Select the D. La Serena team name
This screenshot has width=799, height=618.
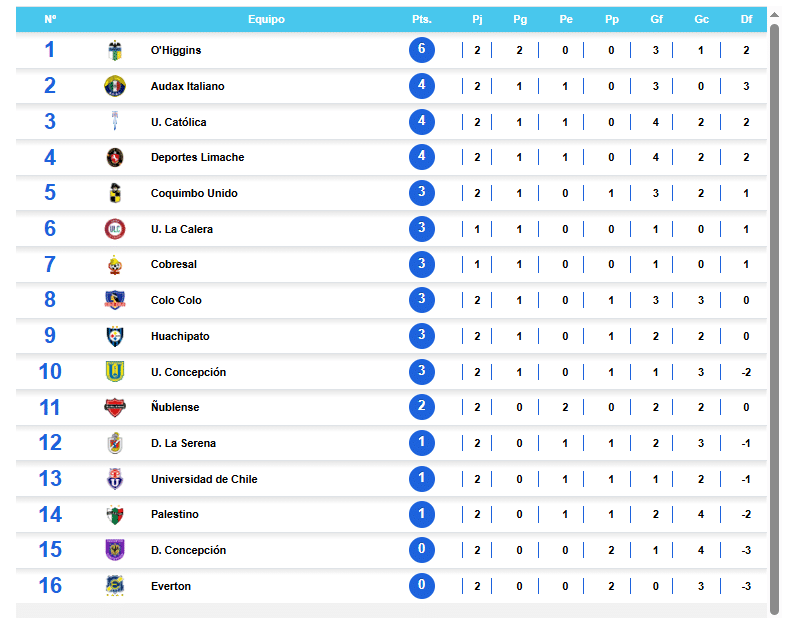coord(183,443)
